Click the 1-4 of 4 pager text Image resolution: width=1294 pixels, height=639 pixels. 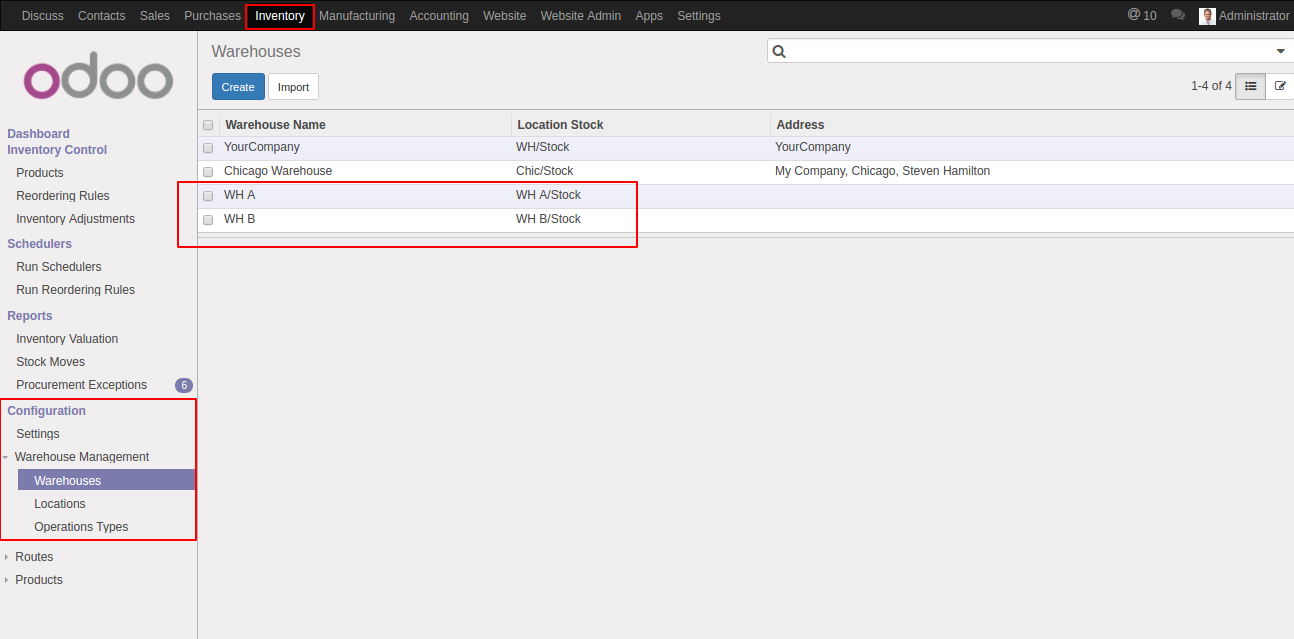[x=1211, y=86]
